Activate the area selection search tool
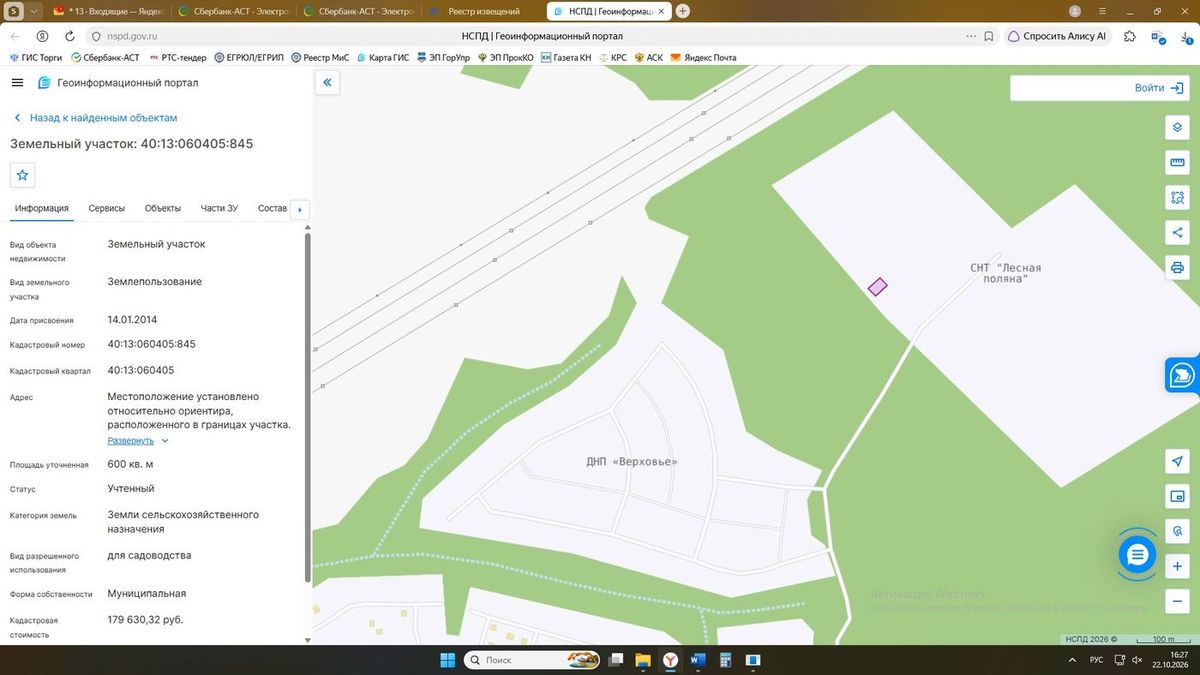Viewport: 1200px width, 675px height. click(x=1177, y=198)
